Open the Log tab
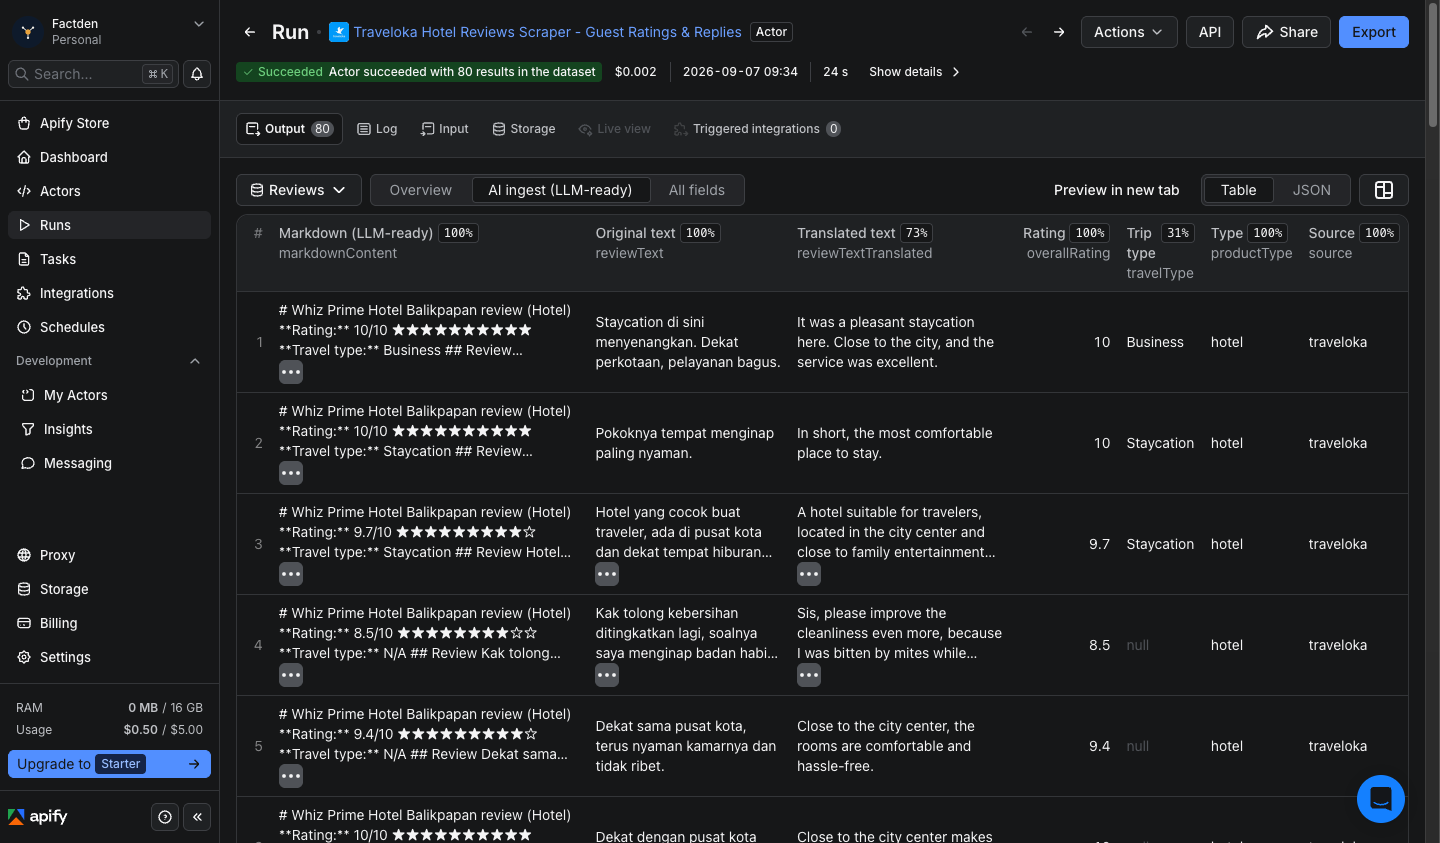The height and width of the screenshot is (843, 1440). pyautogui.click(x=377, y=129)
